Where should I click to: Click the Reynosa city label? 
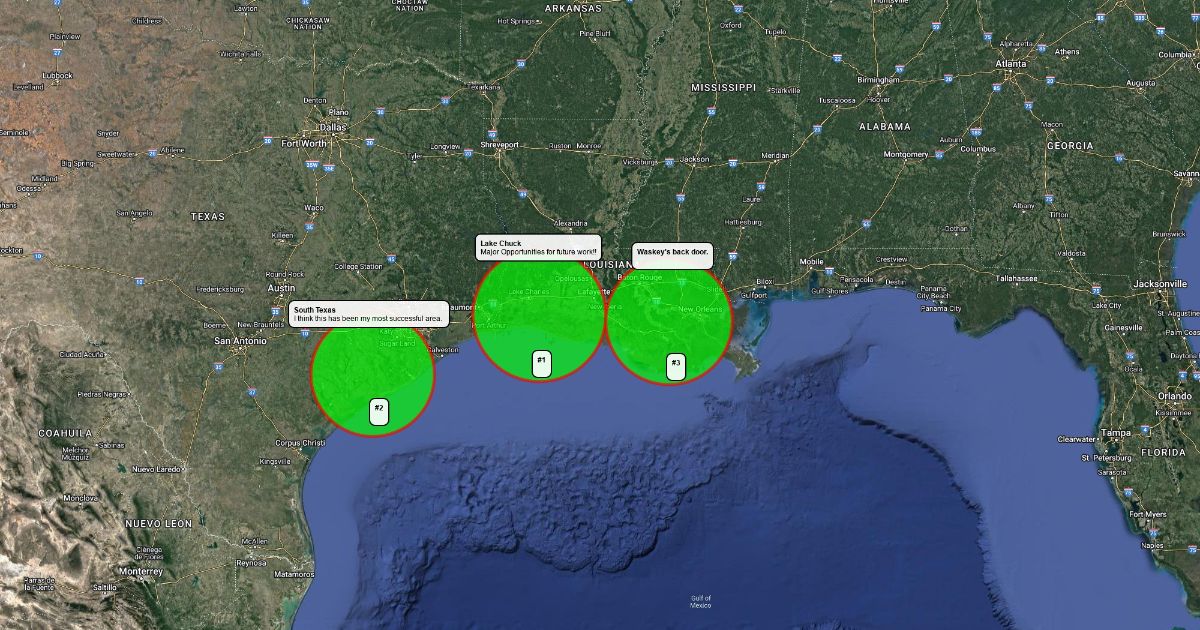(251, 563)
